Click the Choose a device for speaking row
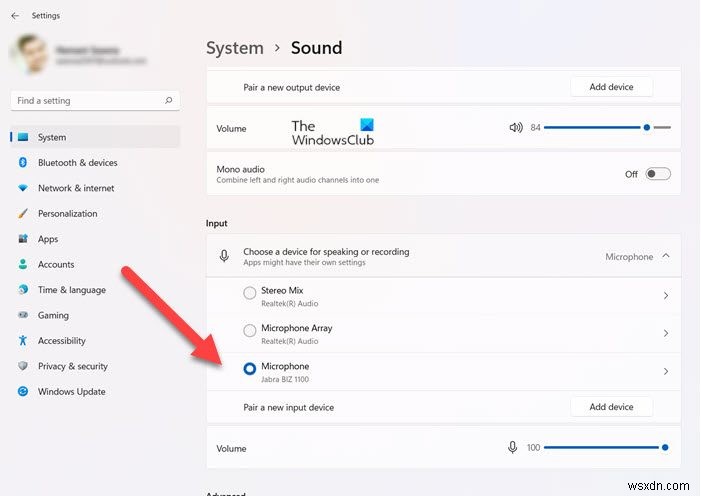Image resolution: width=701 pixels, height=496 pixels. tap(443, 256)
